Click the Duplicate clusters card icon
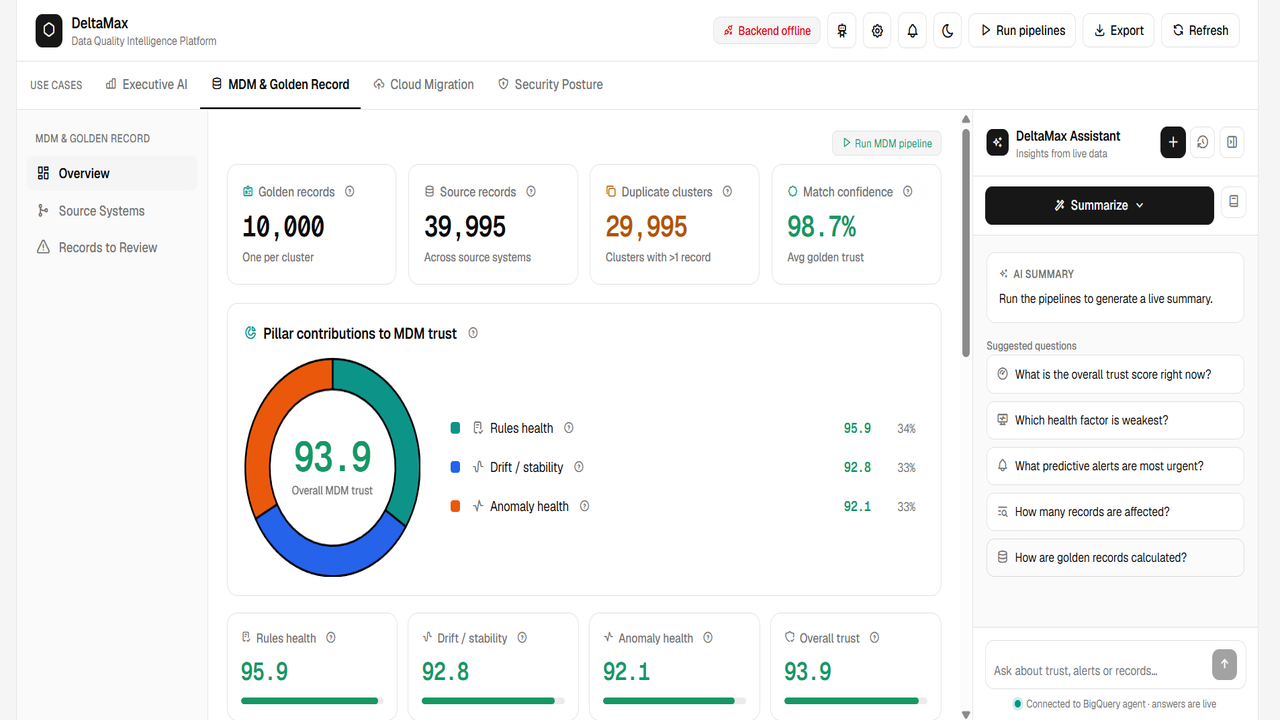Screen dimensions: 1280x720 611,192
